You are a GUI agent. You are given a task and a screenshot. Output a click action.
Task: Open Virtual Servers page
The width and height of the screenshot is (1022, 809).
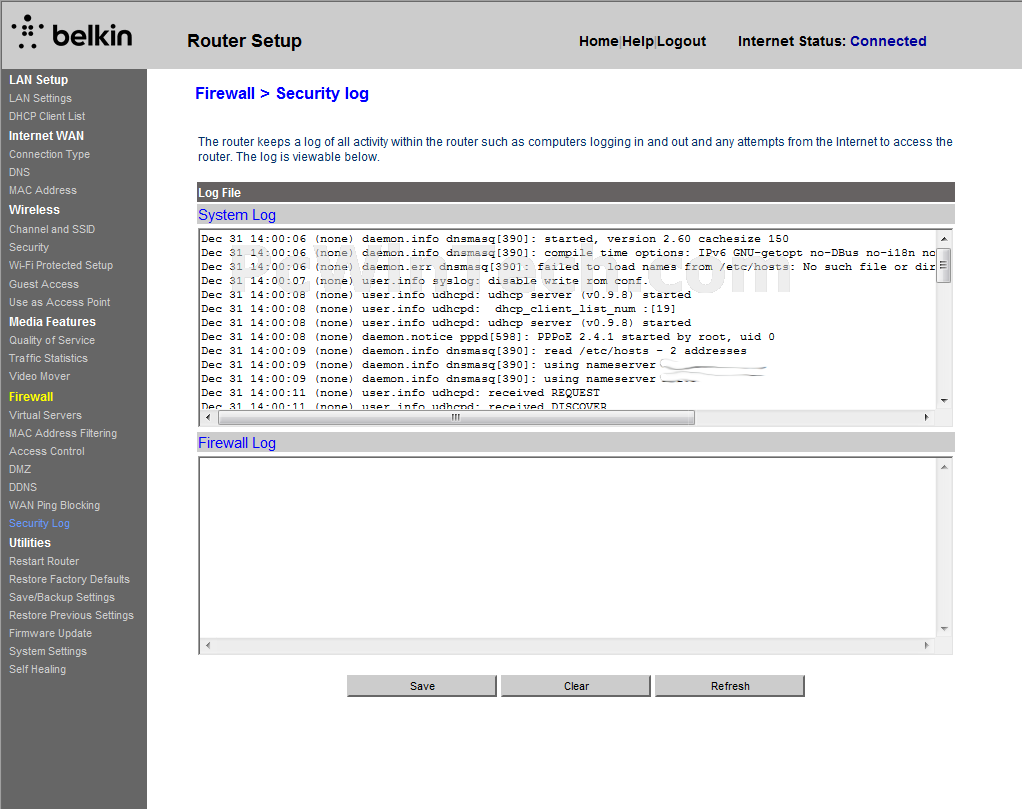click(46, 415)
